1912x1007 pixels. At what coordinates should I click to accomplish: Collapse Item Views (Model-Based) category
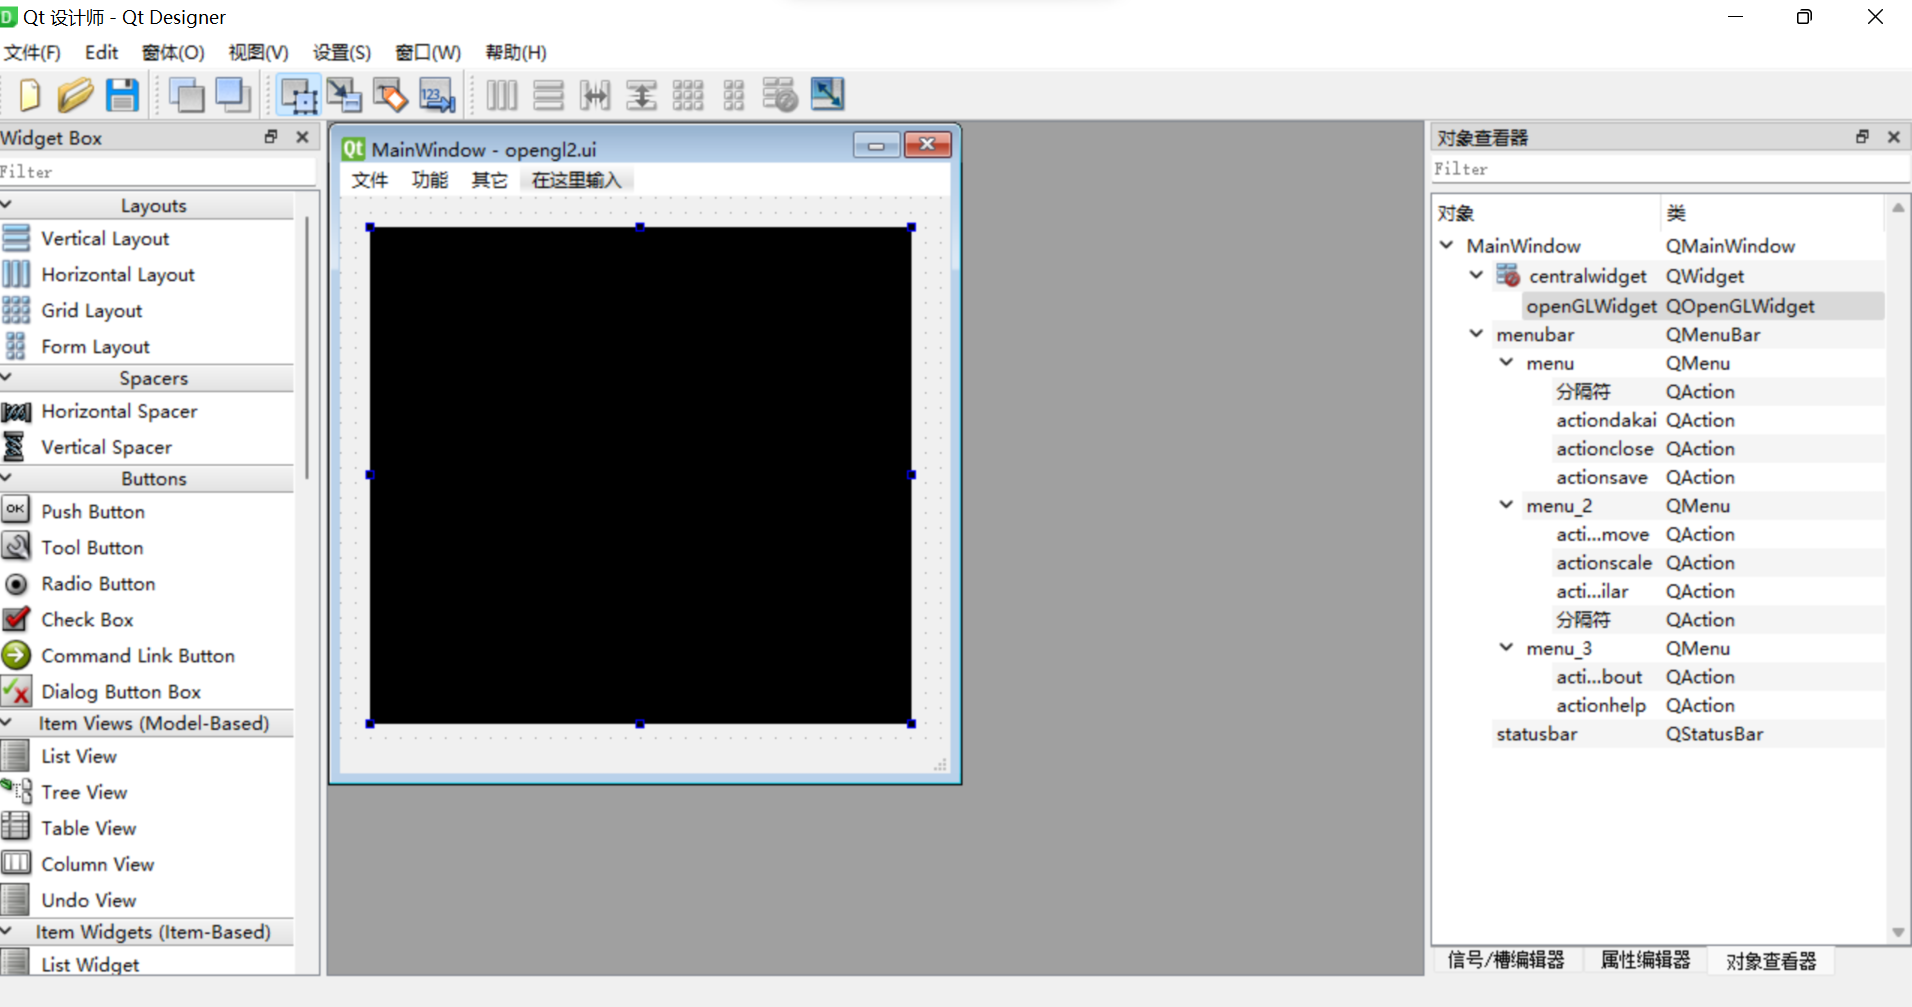[7, 722]
